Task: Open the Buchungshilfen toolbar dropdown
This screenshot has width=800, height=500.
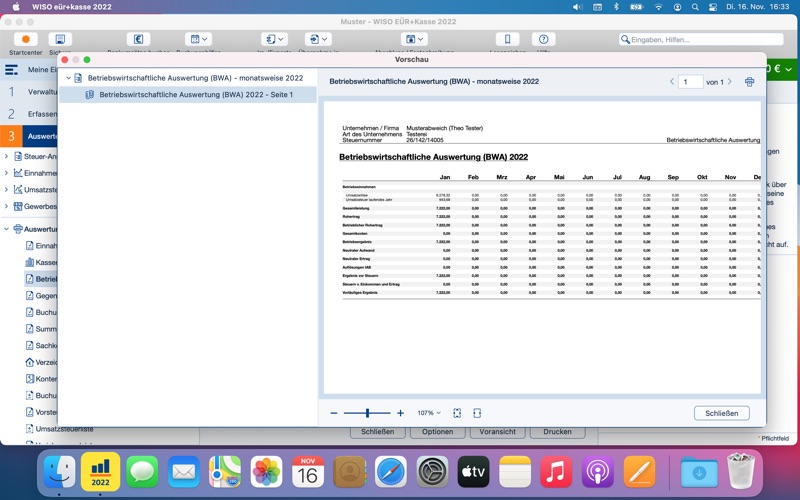Action: [198, 39]
